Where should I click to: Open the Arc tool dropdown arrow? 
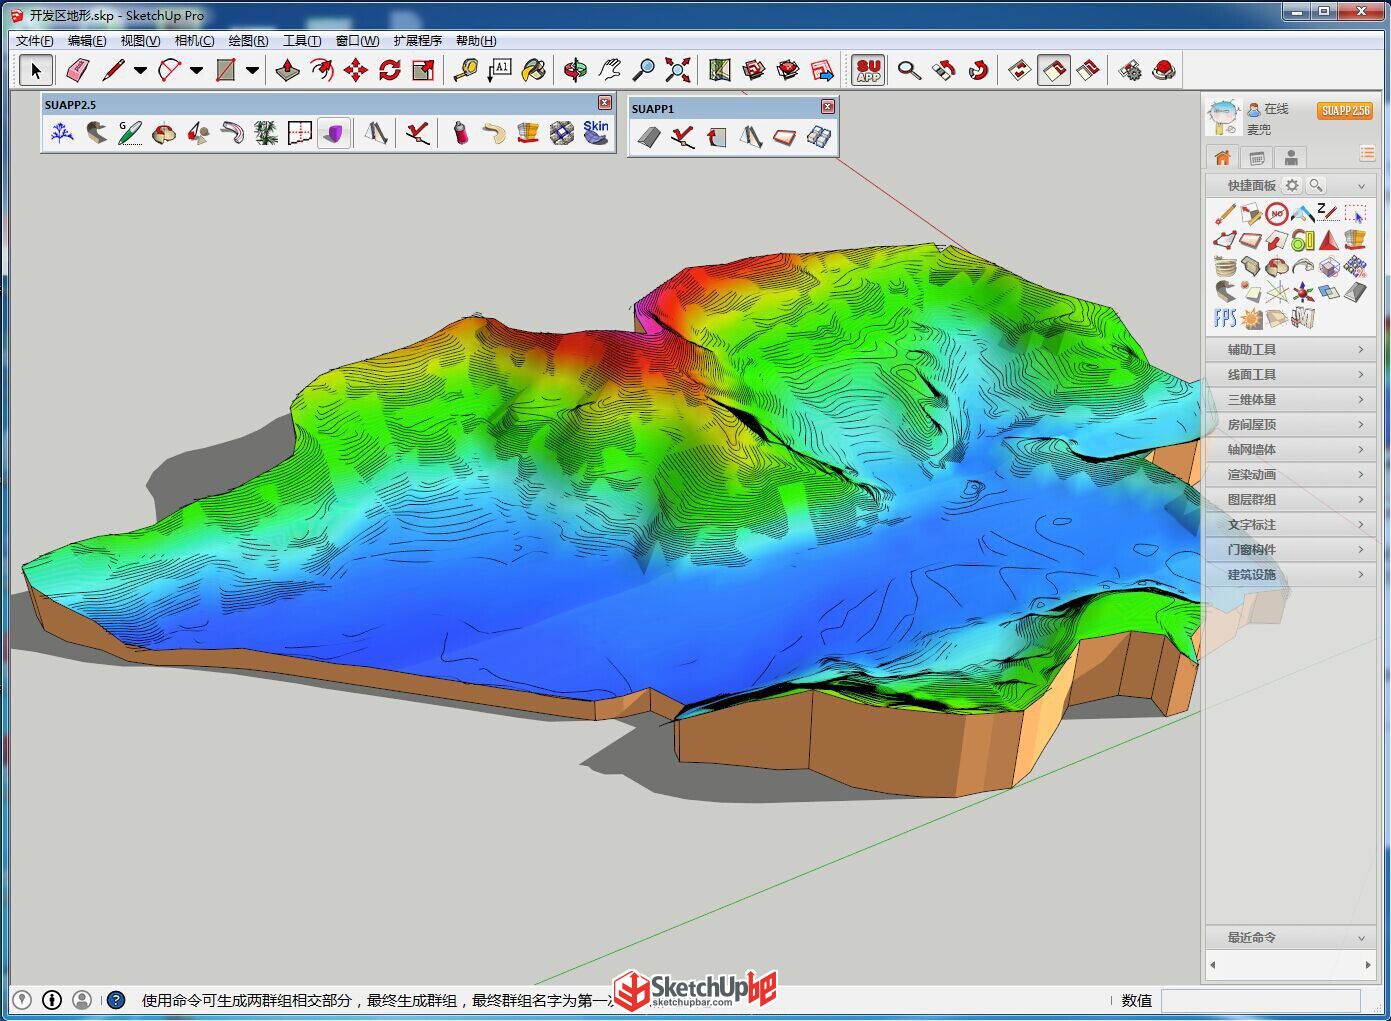pyautogui.click(x=196, y=70)
